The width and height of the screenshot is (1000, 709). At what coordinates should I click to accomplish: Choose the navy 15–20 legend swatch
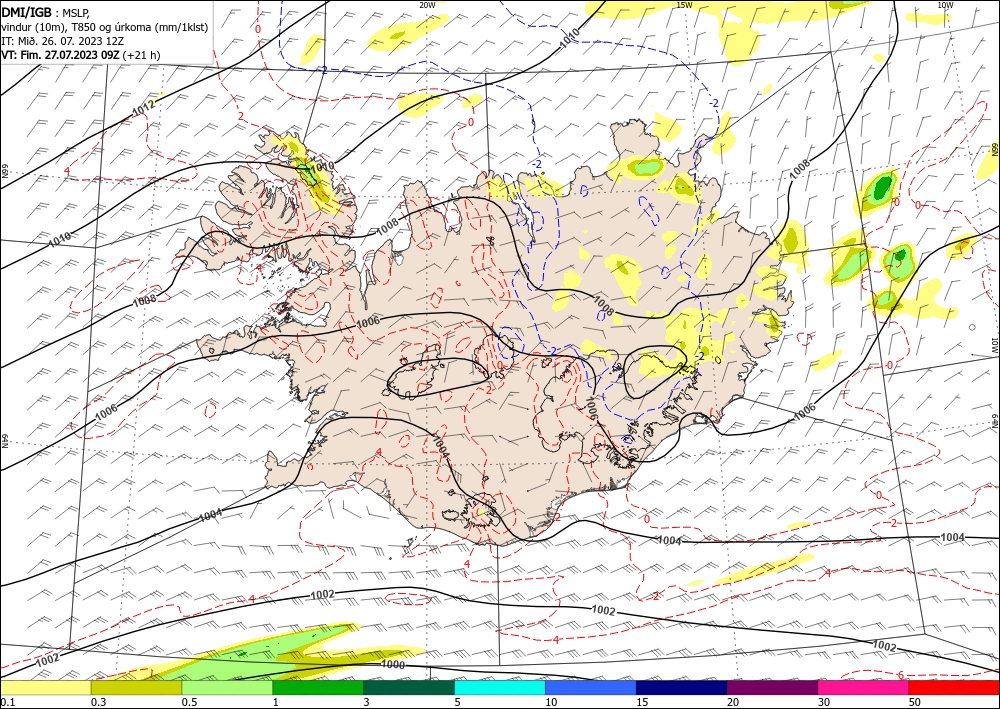pyautogui.click(x=682, y=688)
